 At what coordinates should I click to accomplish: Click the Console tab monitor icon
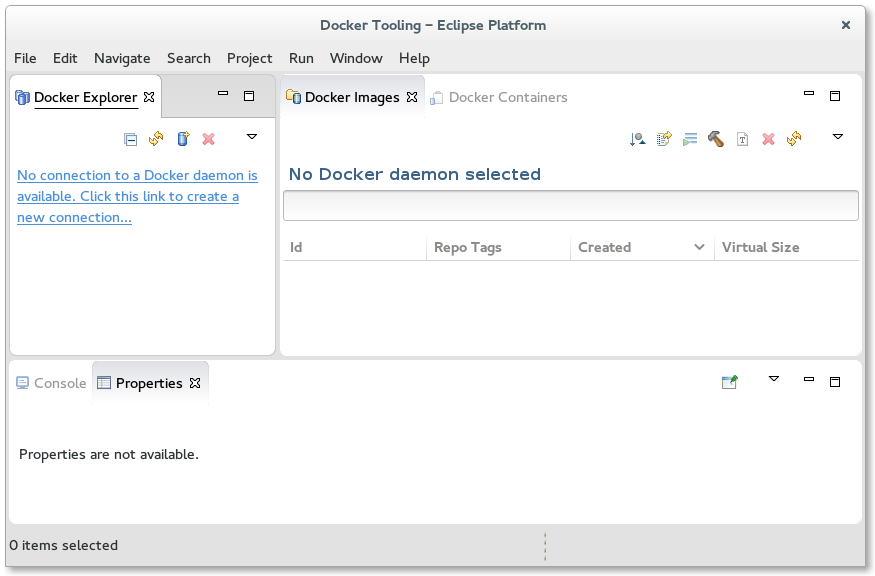(x=22, y=383)
